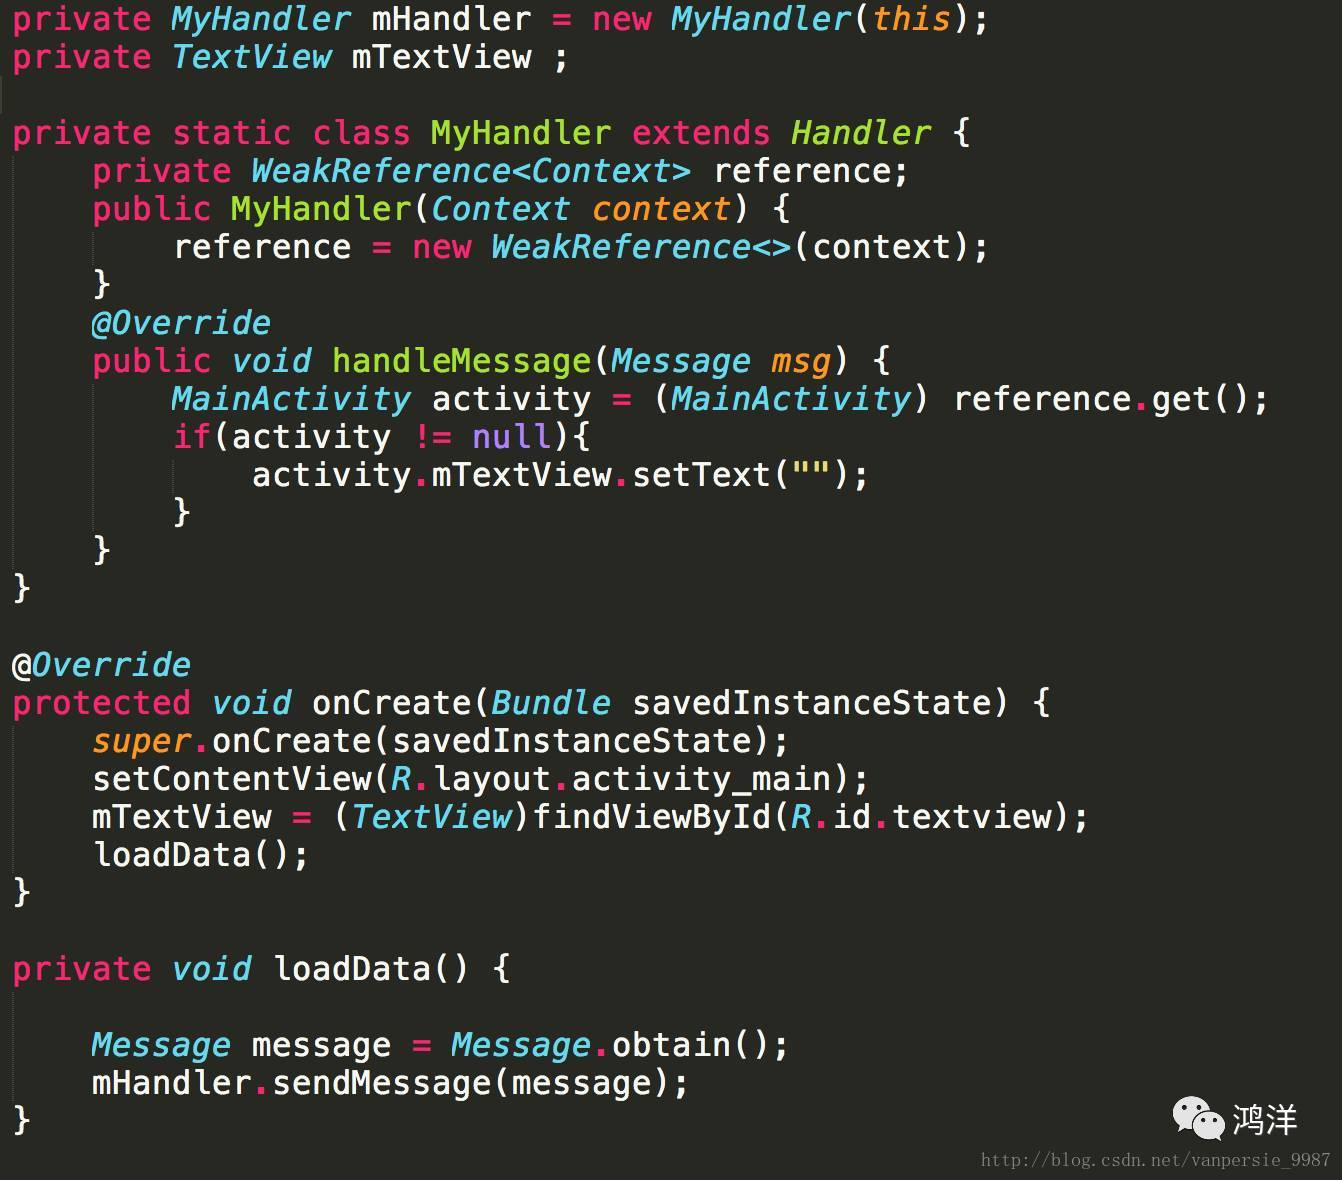Select the "protected" keyword
The height and width of the screenshot is (1180, 1342).
coord(101,703)
